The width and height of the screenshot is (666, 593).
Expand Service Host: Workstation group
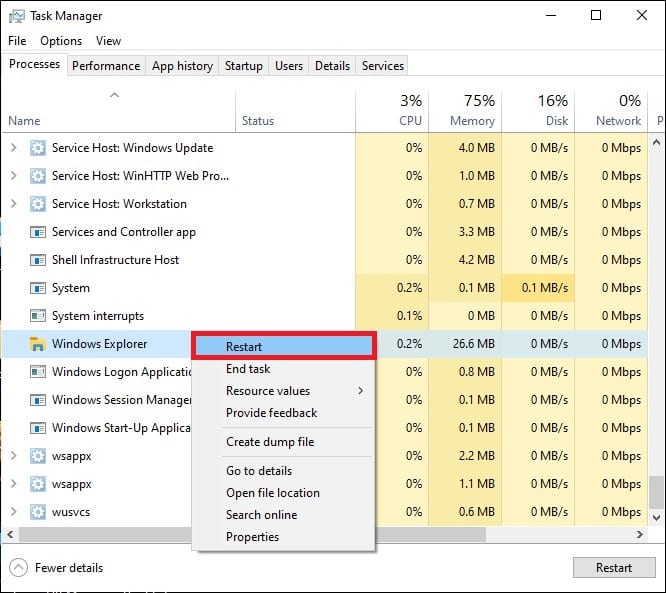point(14,204)
